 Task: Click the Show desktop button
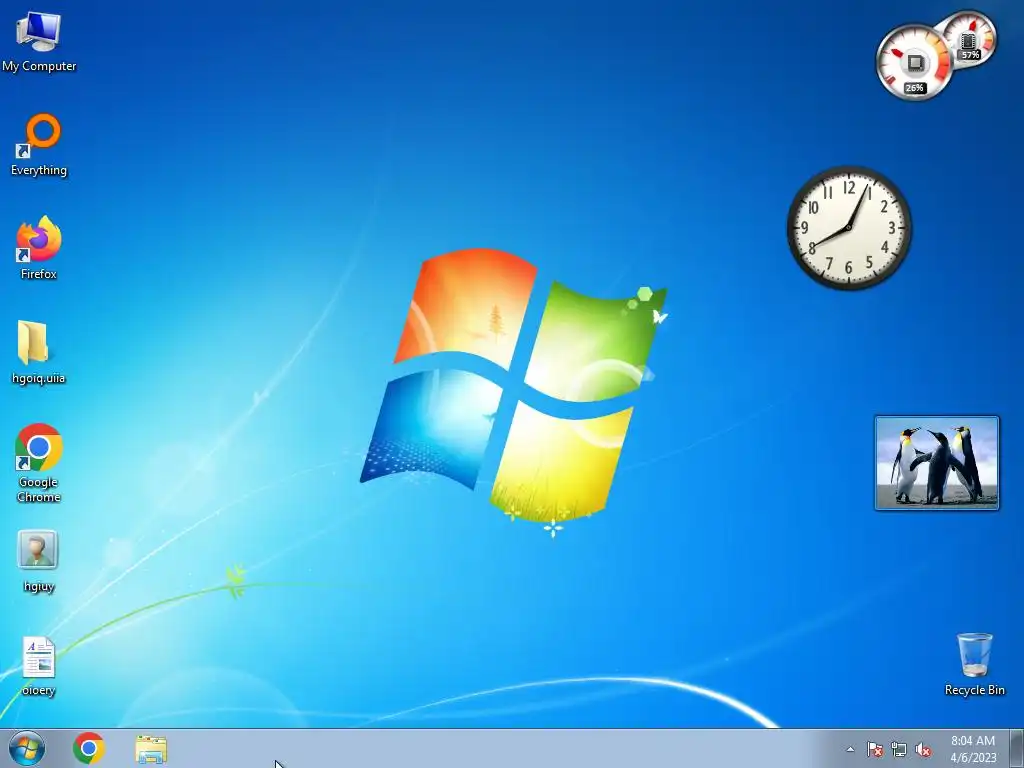[1017, 748]
